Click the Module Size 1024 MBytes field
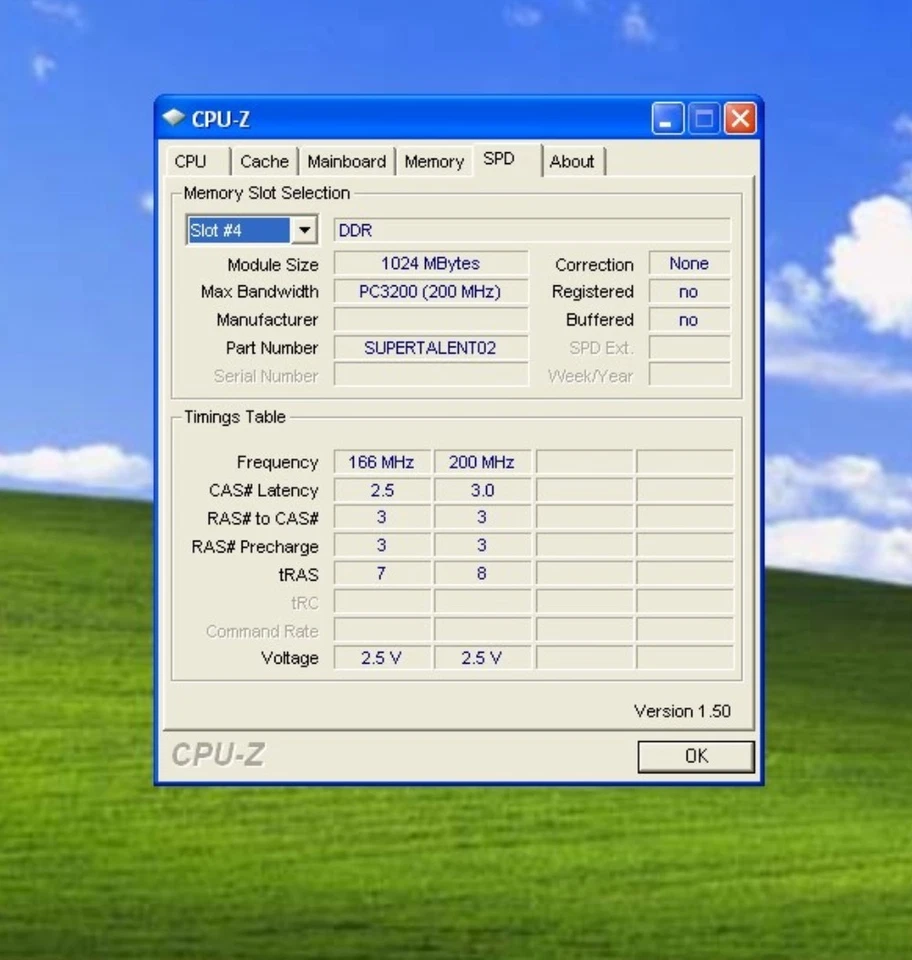 click(x=430, y=264)
